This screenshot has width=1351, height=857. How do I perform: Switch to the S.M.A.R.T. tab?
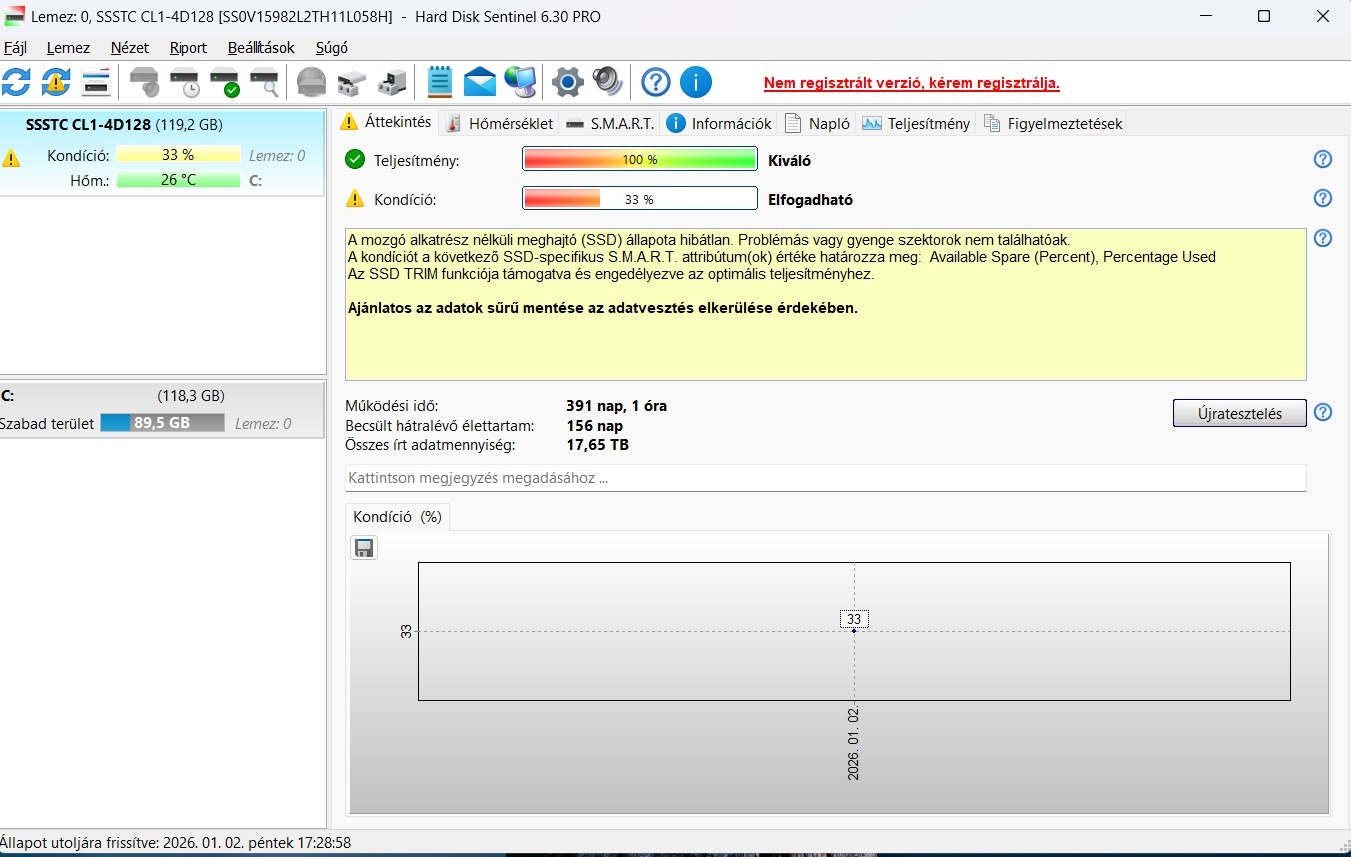[x=609, y=124]
